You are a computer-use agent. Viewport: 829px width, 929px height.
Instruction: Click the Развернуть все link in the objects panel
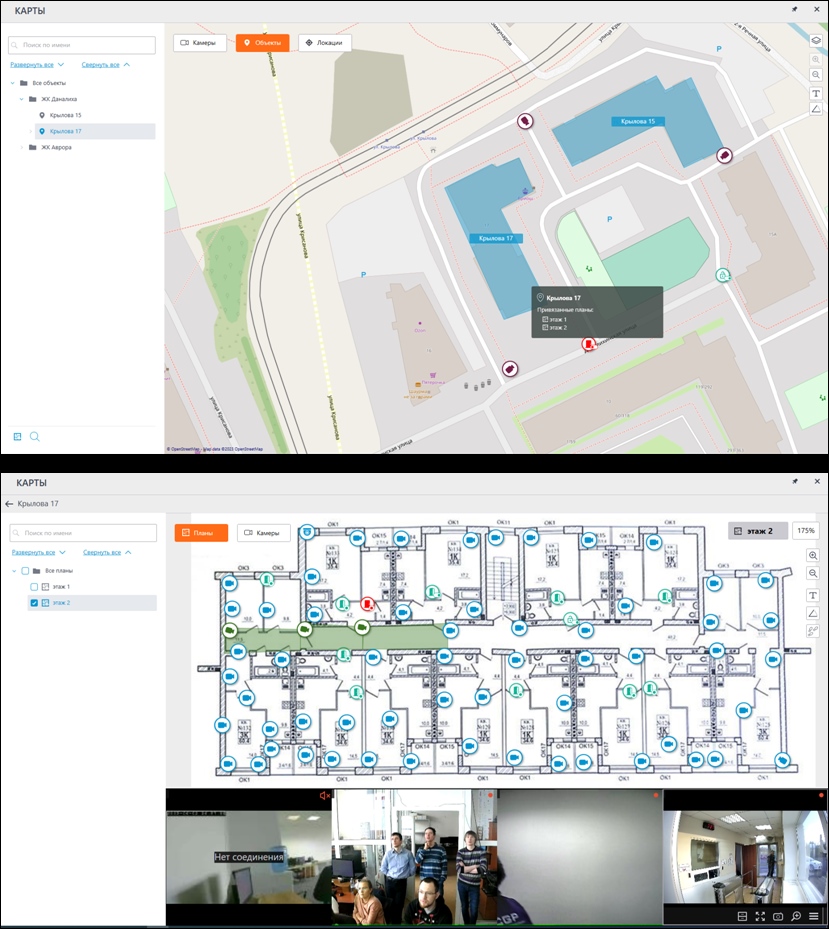pos(37,64)
